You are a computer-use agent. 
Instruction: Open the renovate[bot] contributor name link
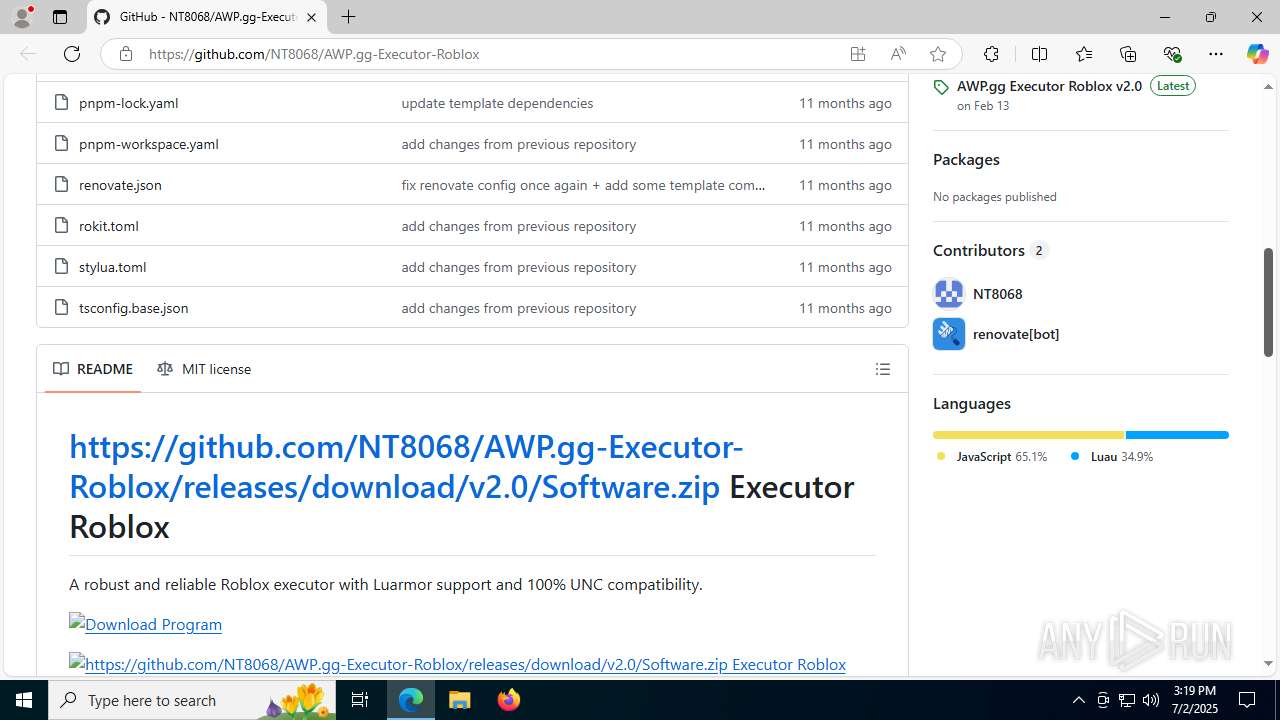pyautogui.click(x=1016, y=334)
